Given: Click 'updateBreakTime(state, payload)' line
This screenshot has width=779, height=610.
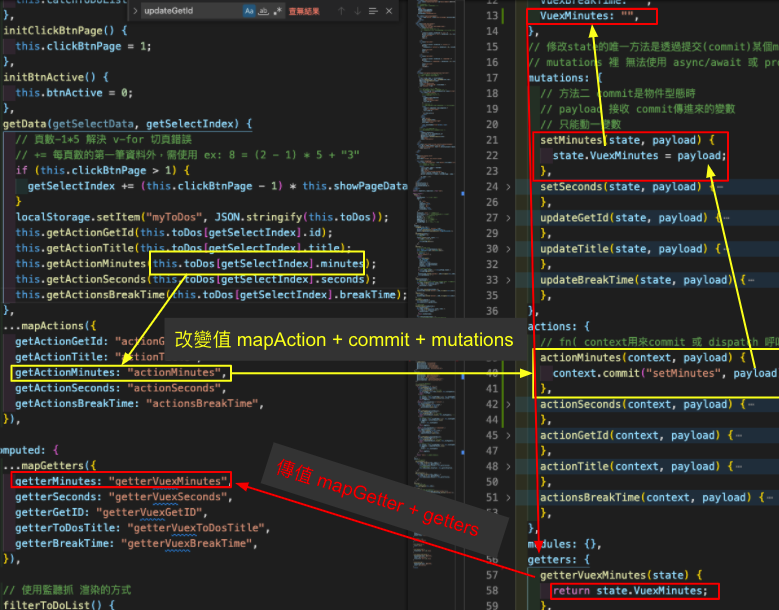Looking at the screenshot, I should click(x=636, y=280).
